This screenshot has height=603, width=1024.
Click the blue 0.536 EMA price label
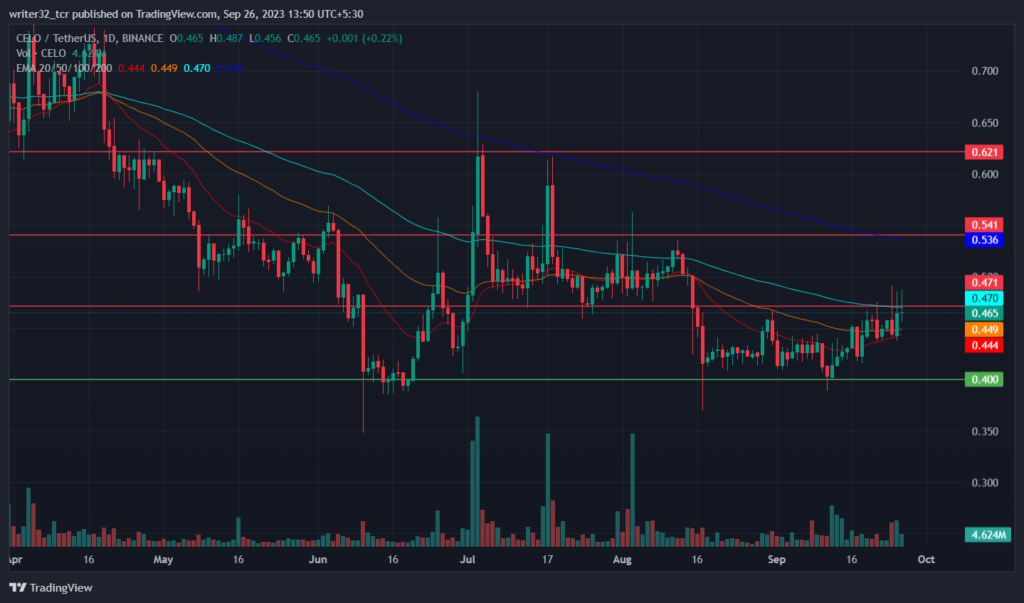[x=984, y=240]
